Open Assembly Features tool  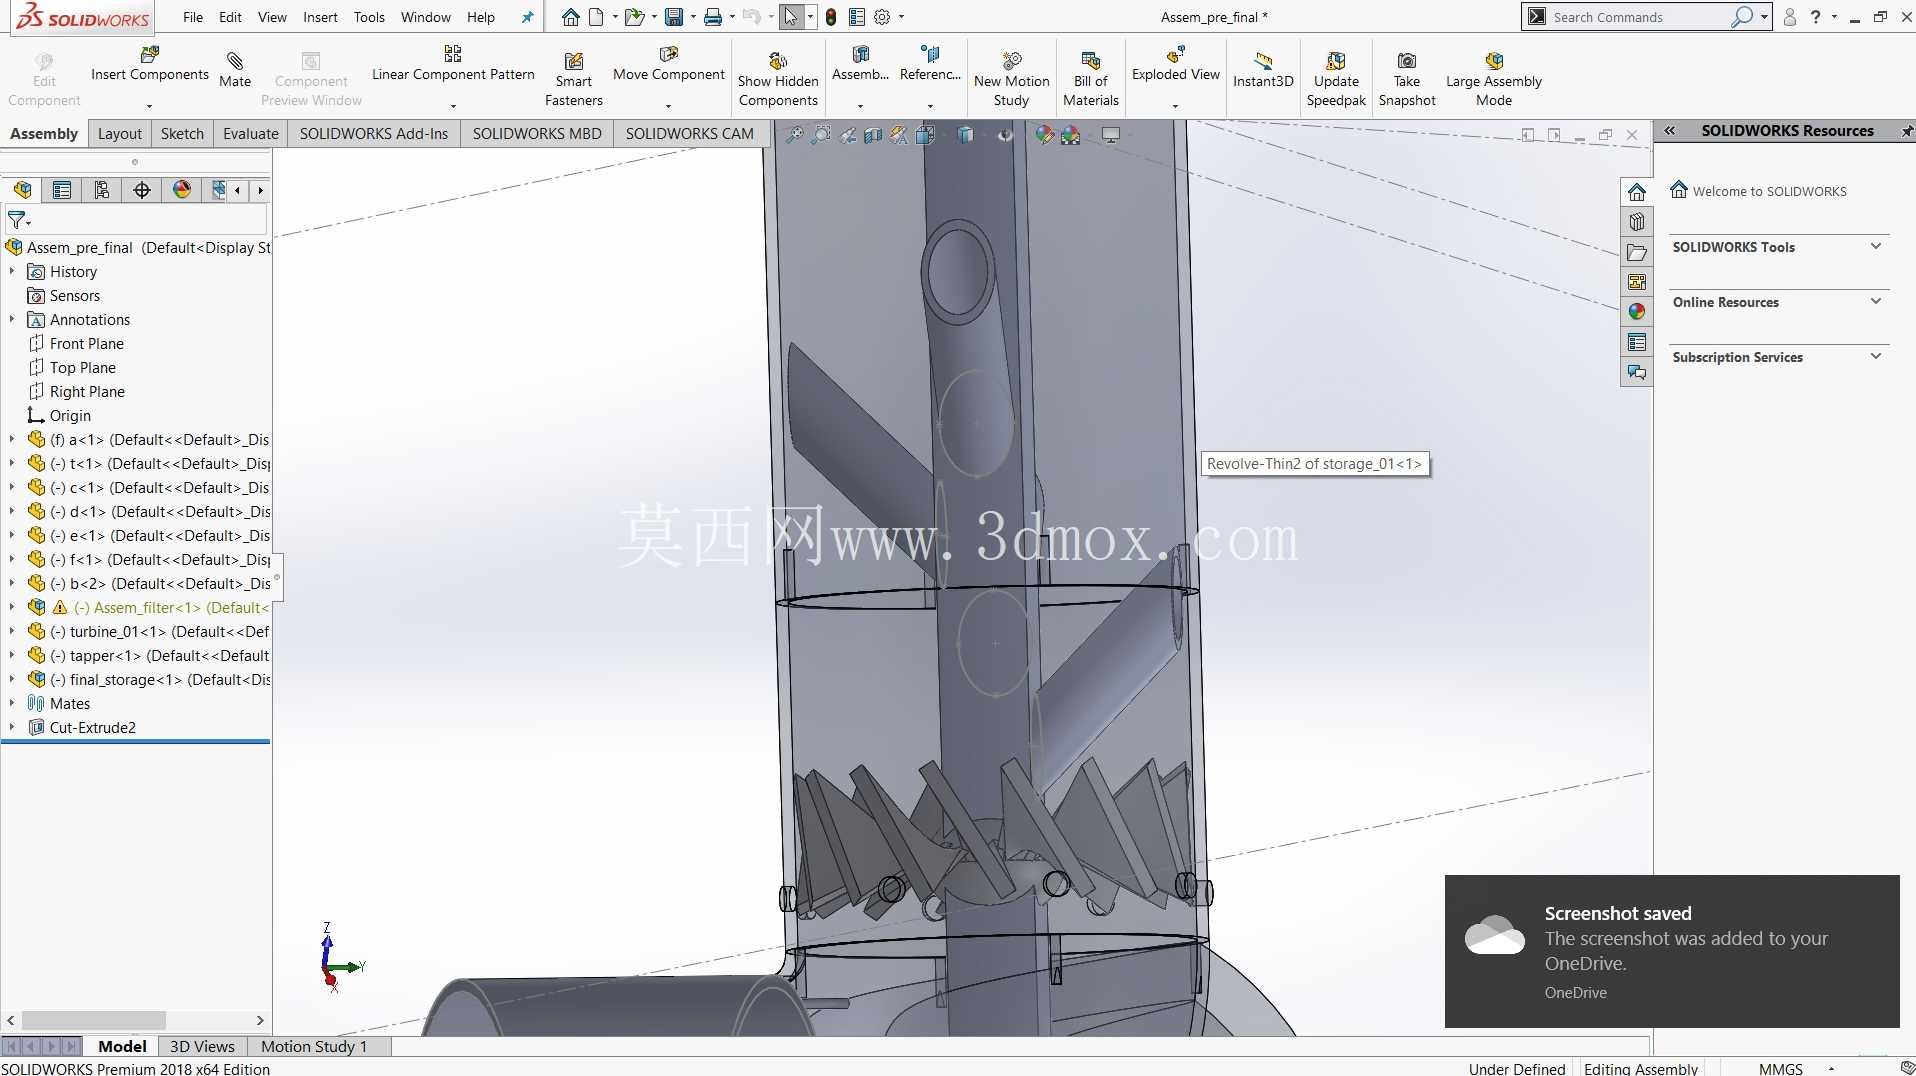click(860, 65)
